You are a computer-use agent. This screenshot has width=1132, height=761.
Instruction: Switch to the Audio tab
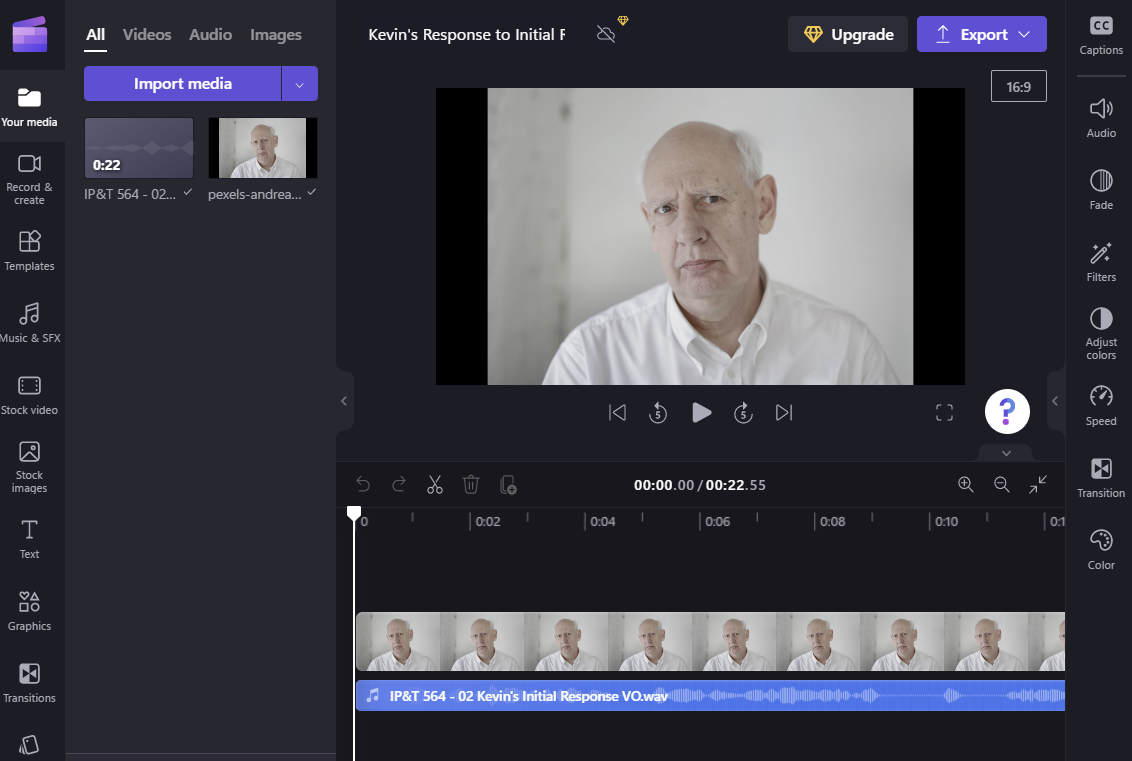(210, 35)
